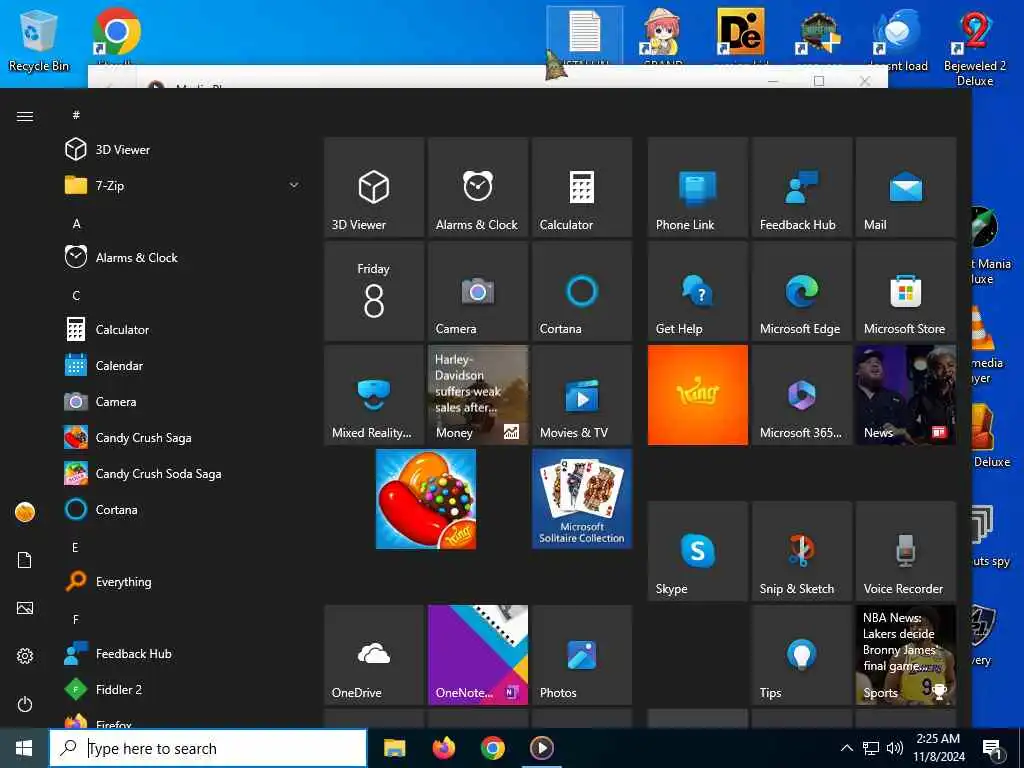Open the user account avatar
Viewport: 1024px width, 768px height.
coord(25,512)
